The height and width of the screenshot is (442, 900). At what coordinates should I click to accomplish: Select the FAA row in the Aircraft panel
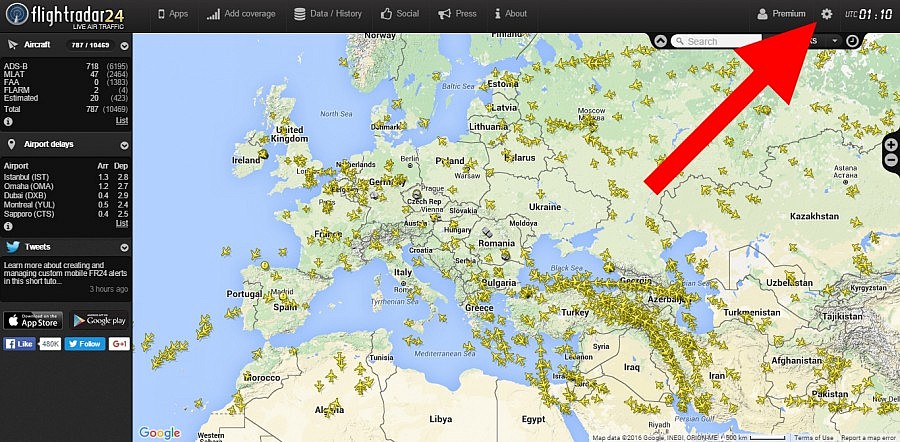pos(65,83)
